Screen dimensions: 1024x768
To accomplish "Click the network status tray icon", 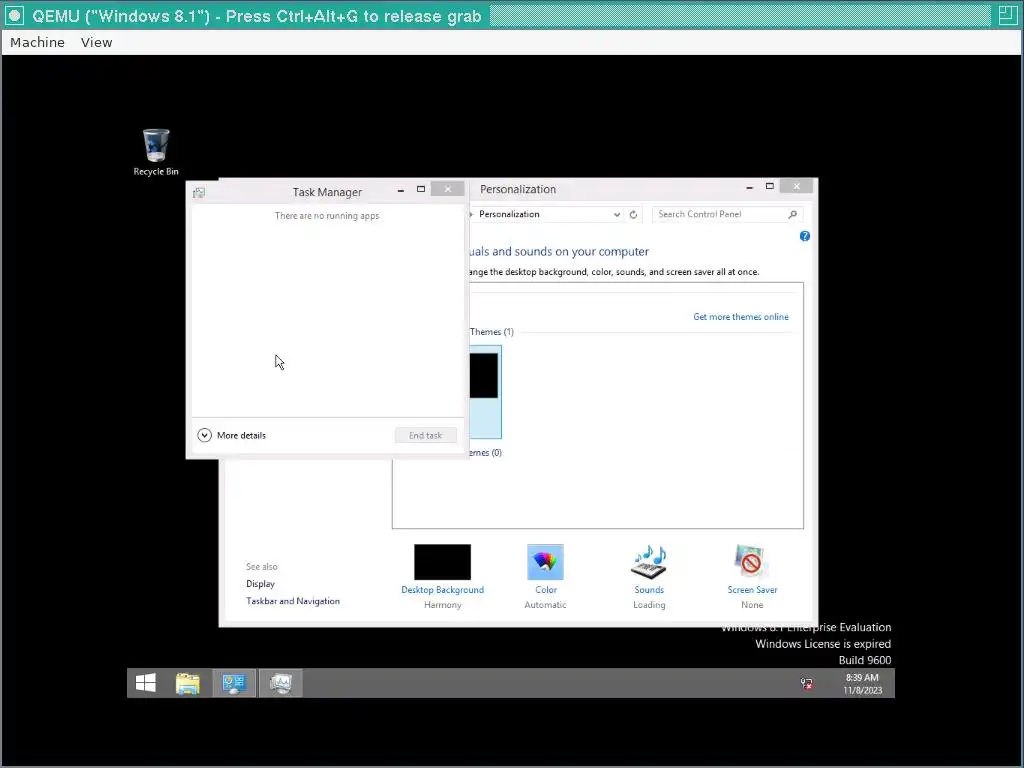I will tap(807, 684).
